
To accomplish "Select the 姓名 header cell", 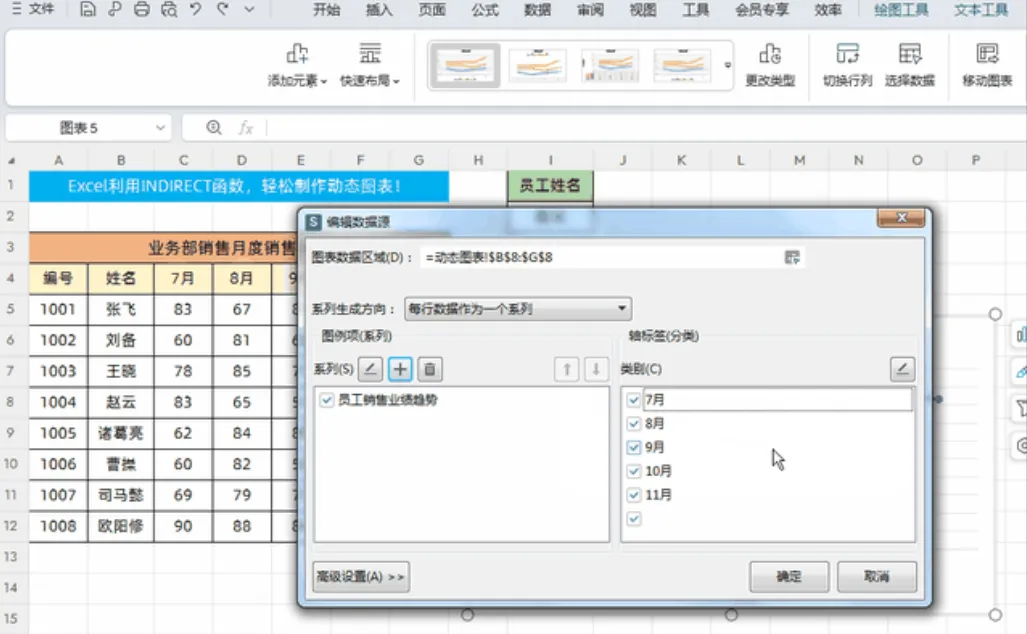I will 121,278.
